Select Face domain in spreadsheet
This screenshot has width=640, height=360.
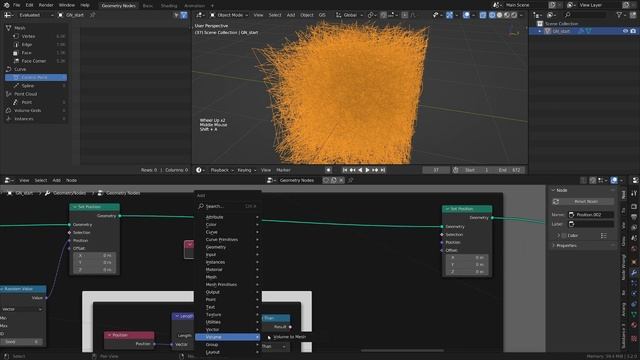coord(36,53)
